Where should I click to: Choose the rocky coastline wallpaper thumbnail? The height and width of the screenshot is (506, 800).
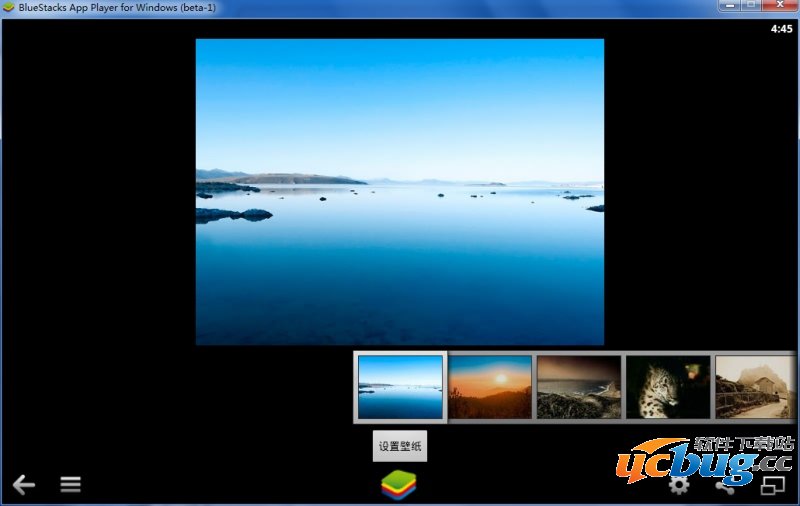(578, 387)
